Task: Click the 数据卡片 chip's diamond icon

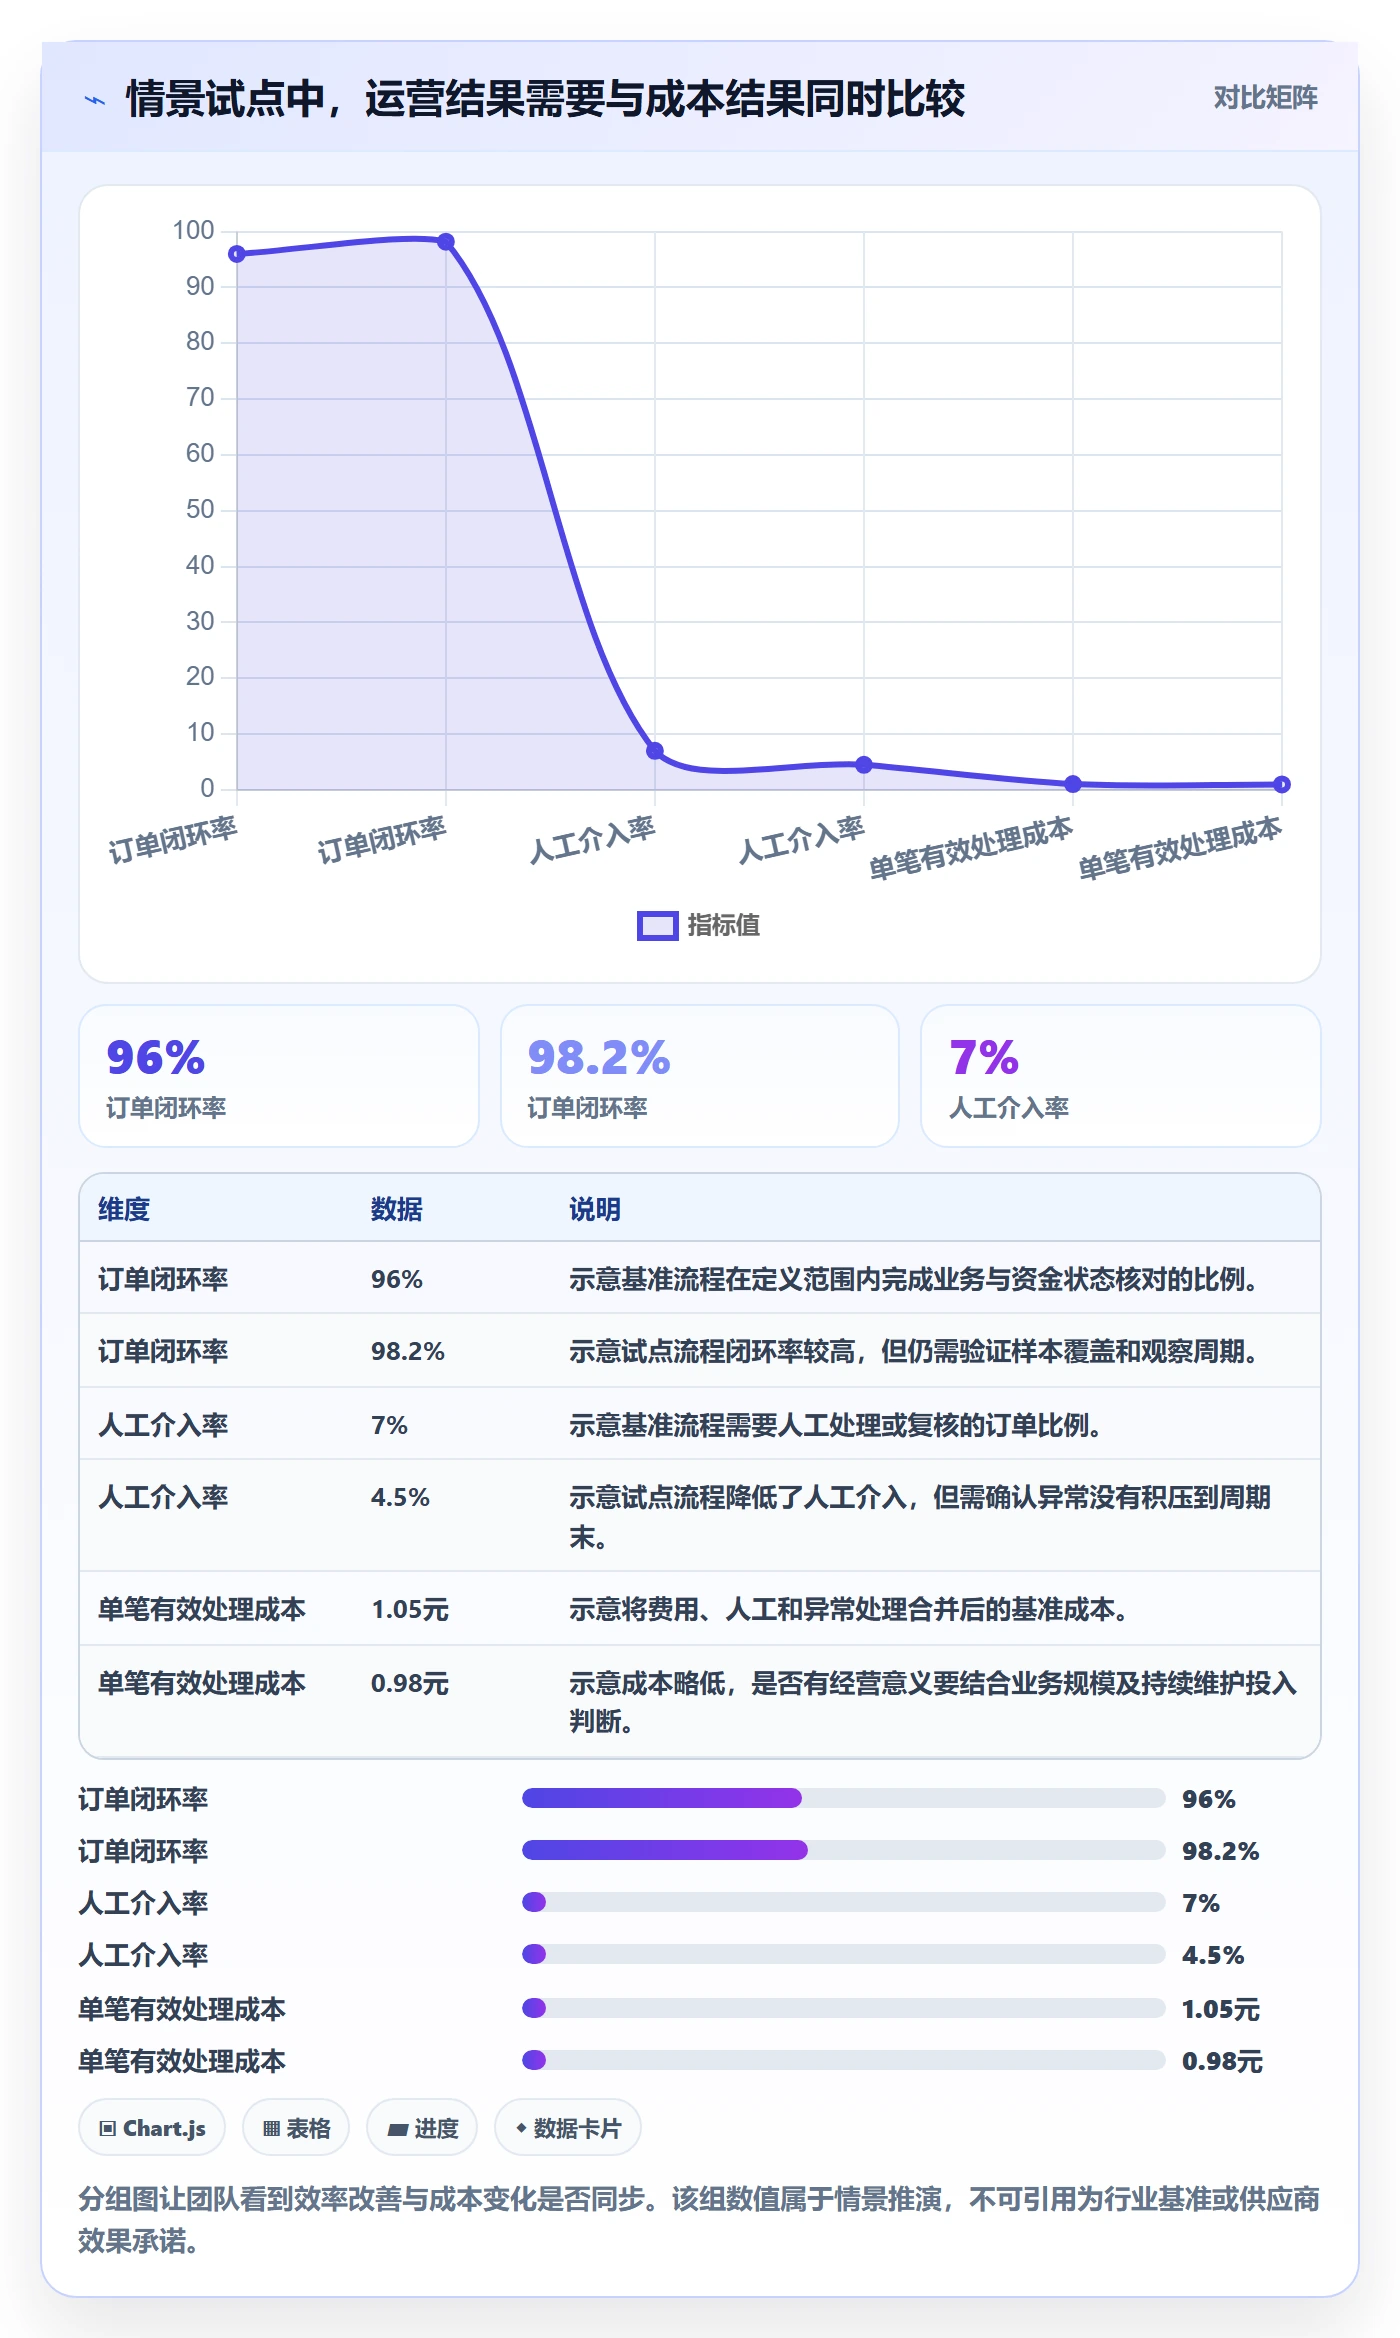Action: coord(521,2128)
